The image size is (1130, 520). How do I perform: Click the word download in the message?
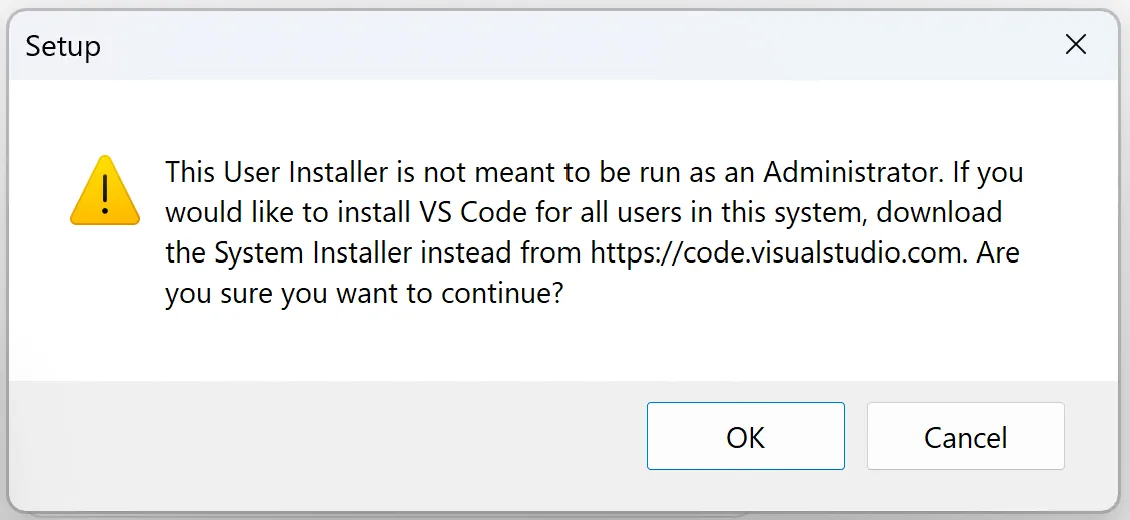coord(938,213)
